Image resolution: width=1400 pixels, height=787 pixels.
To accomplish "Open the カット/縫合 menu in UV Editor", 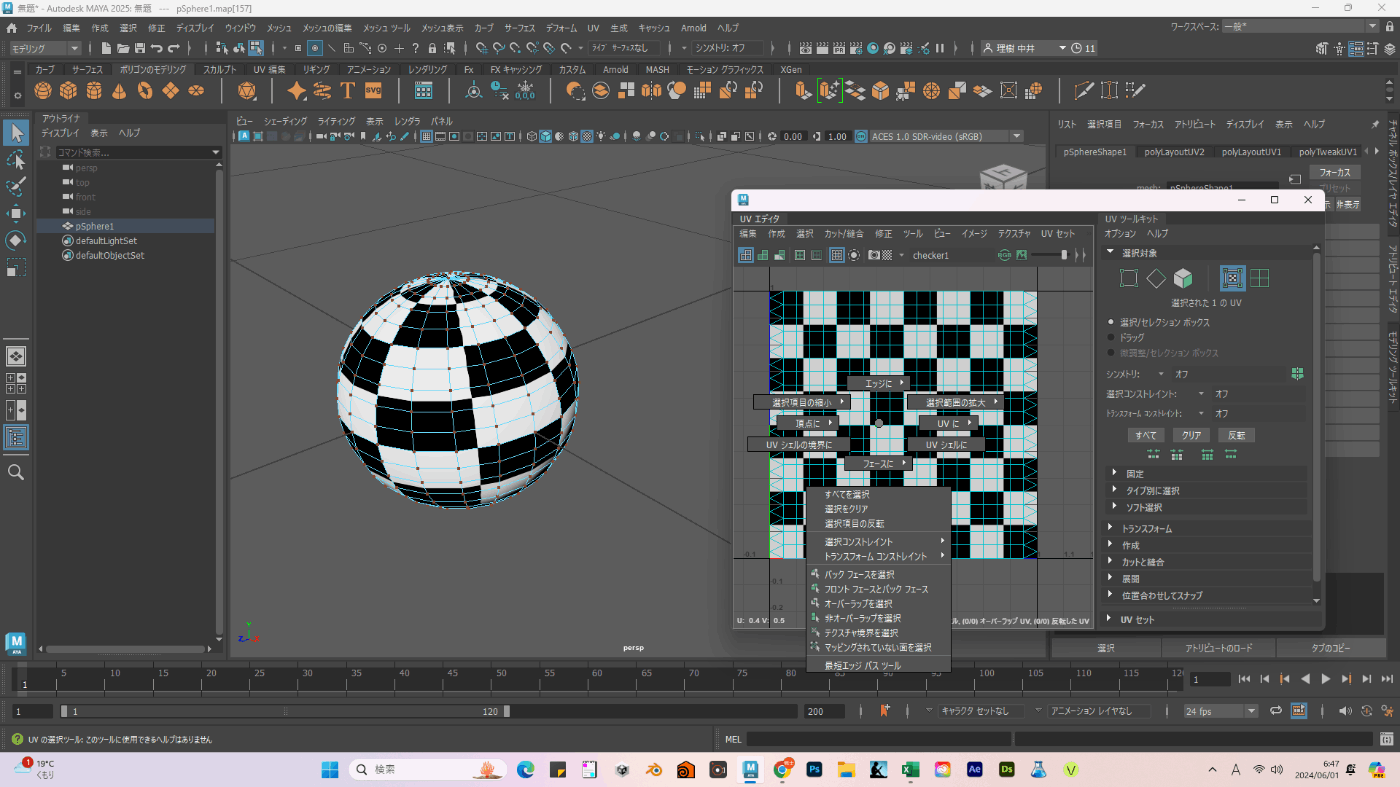I will pos(844,233).
